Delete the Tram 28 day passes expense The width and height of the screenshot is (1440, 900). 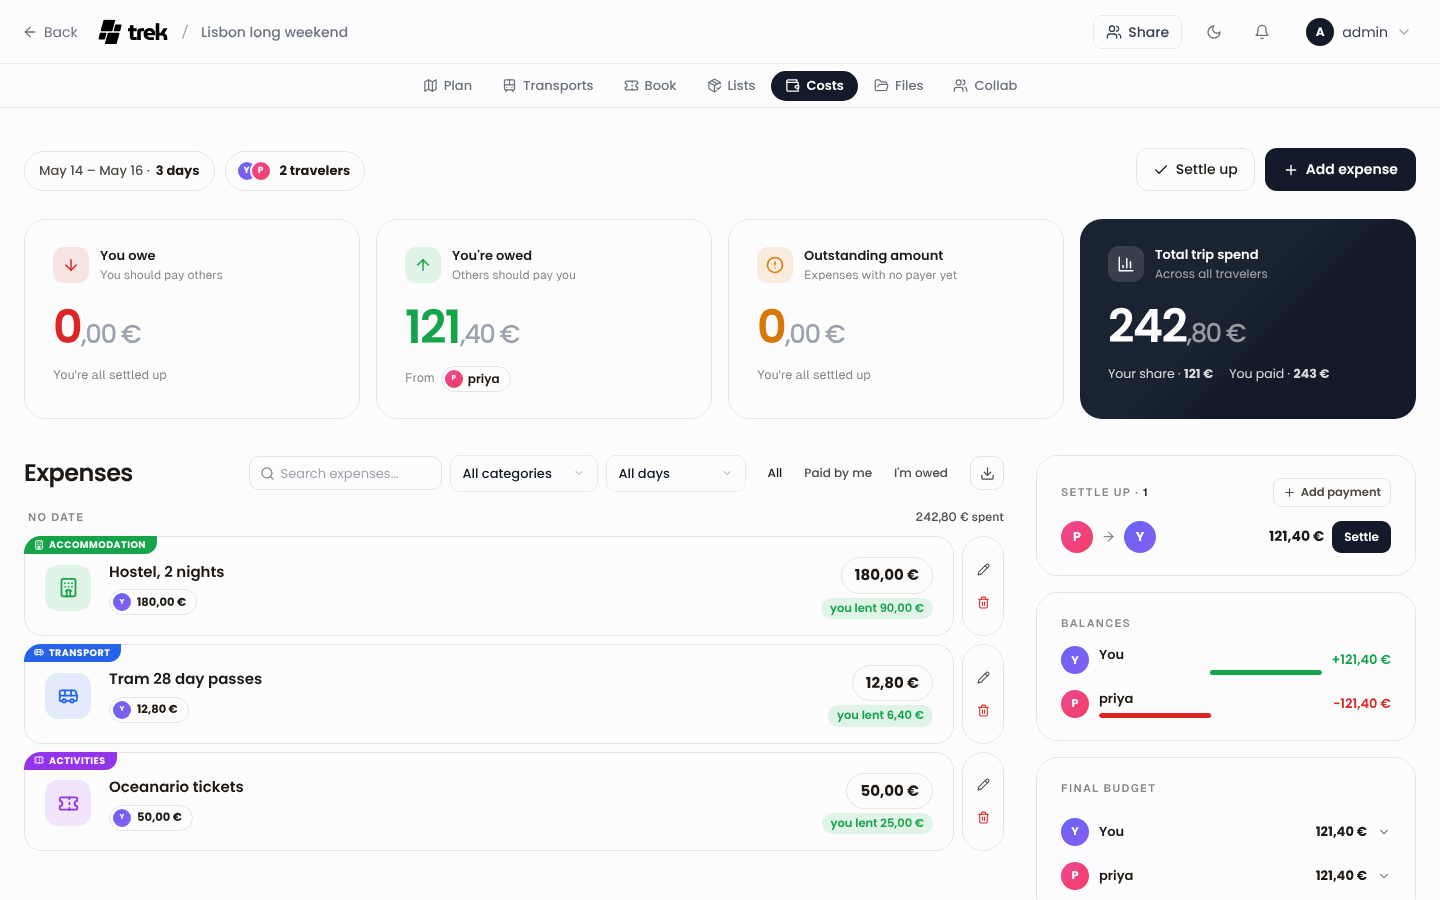tap(983, 711)
